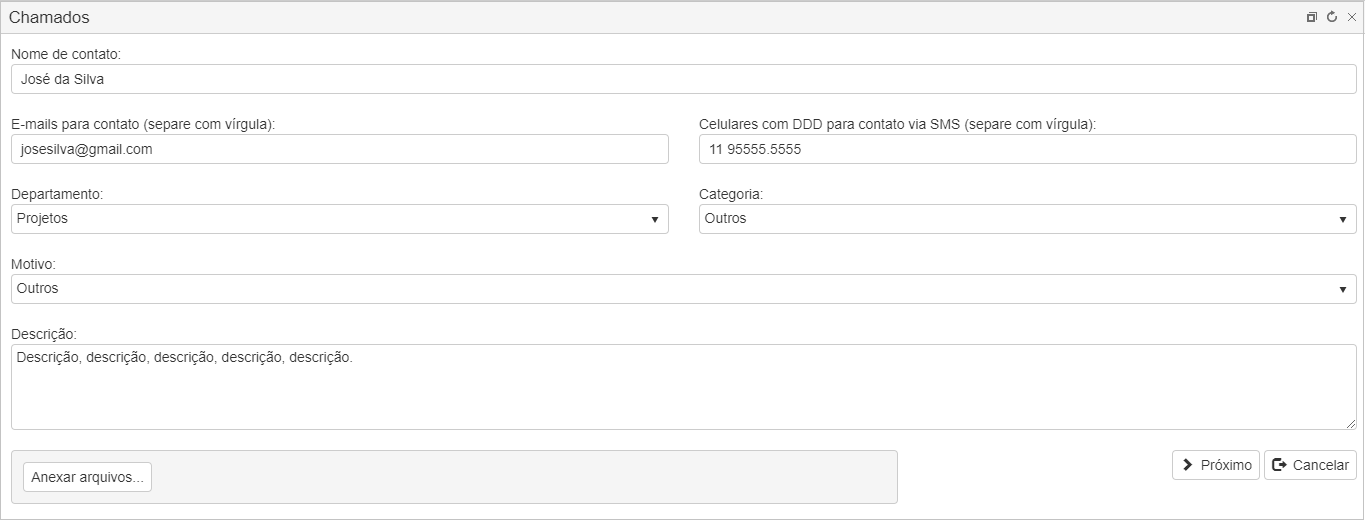The image size is (1365, 525).
Task: Click the E-mails para contato input
Action: (340, 149)
